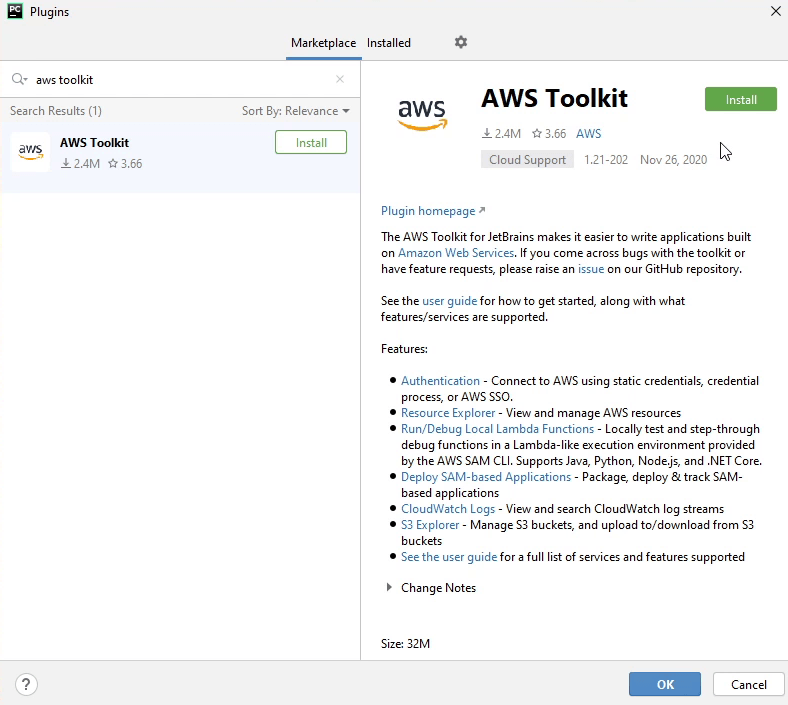The width and height of the screenshot is (788, 705).
Task: Click the AWS vendor link
Action: coord(588,134)
